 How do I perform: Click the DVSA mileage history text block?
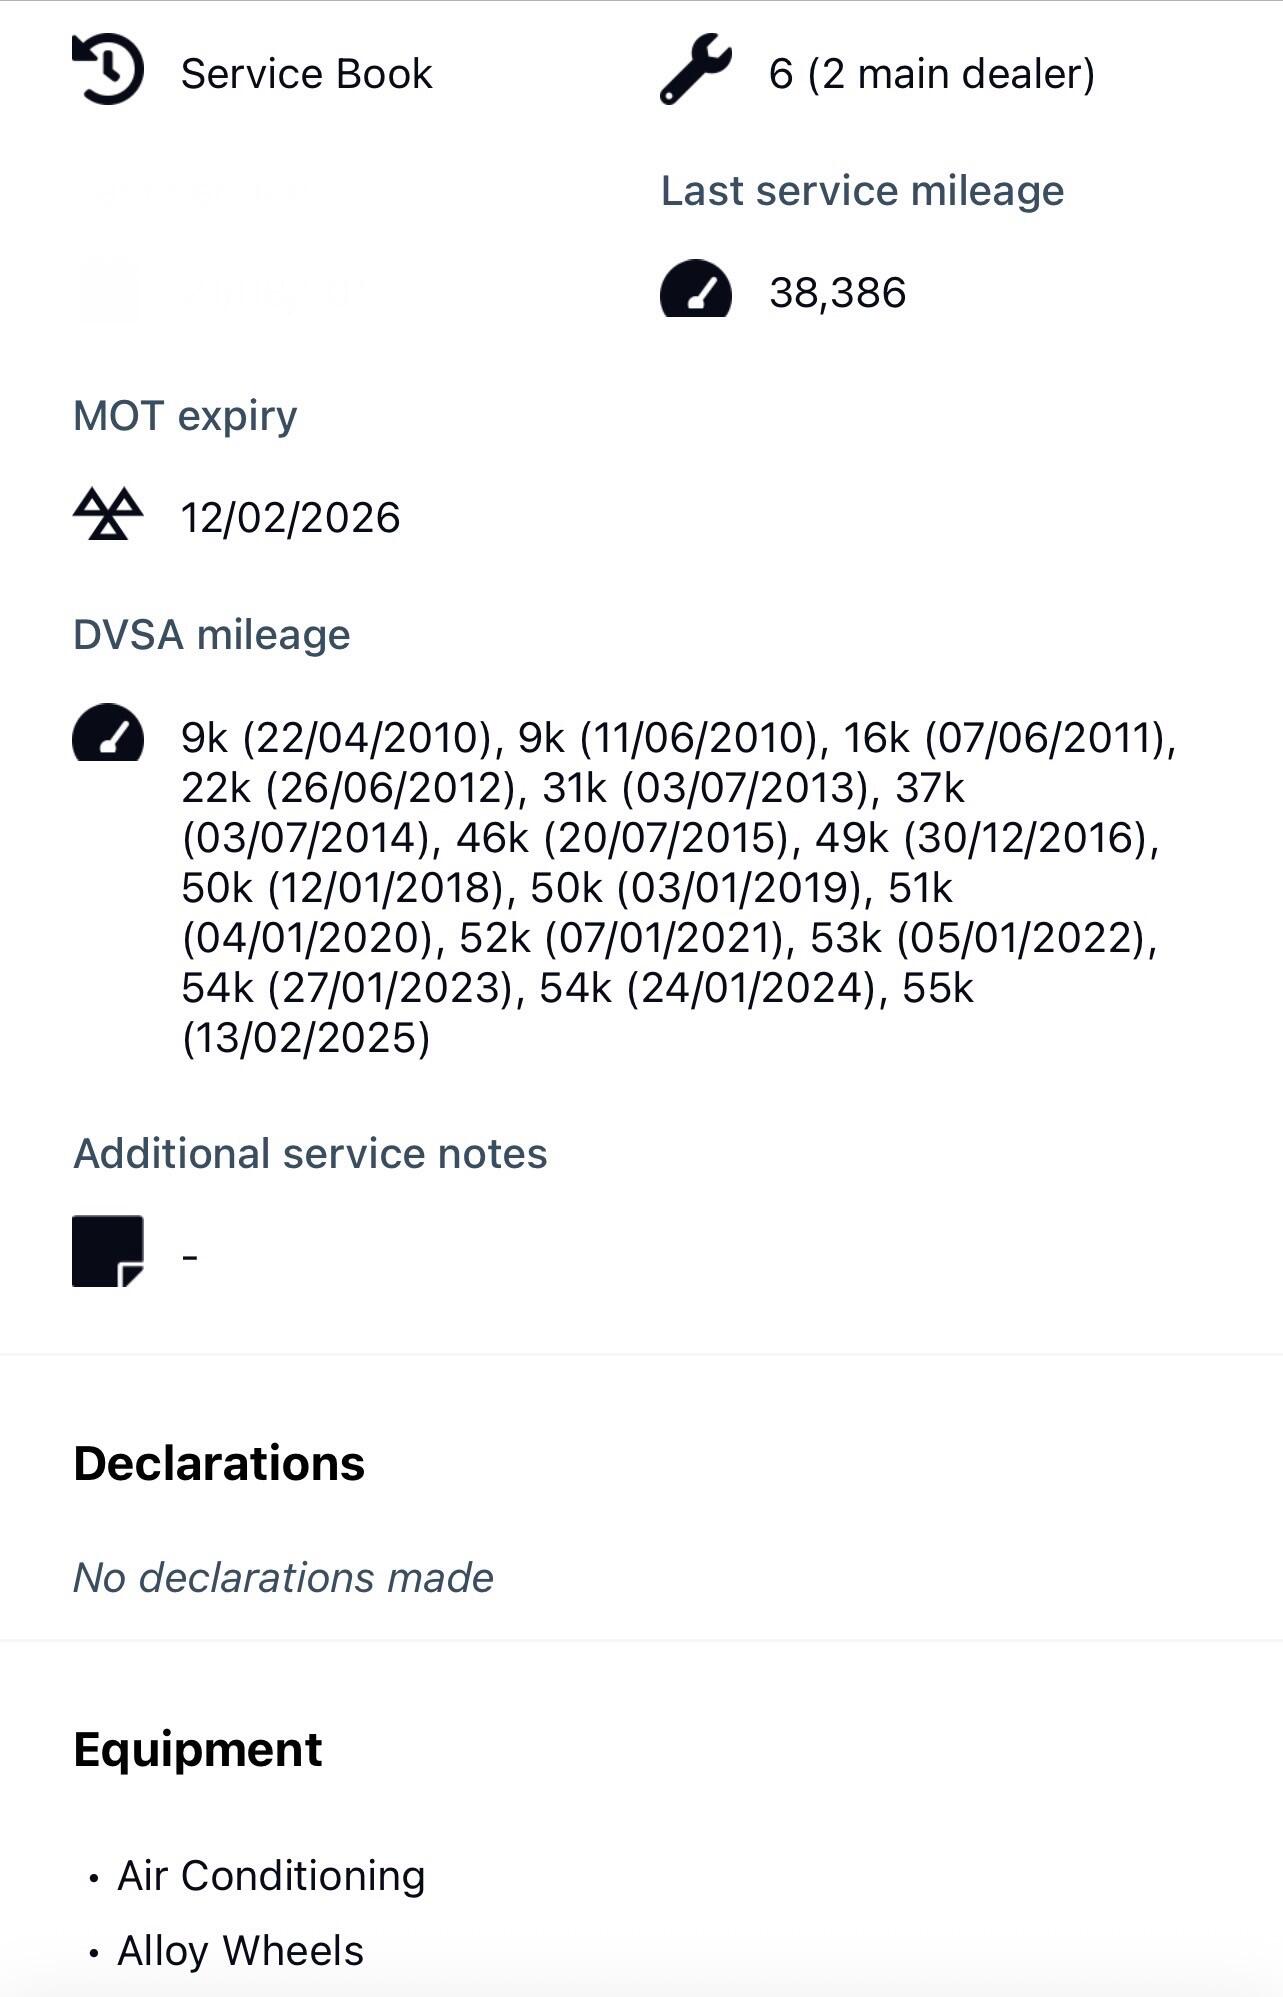(670, 887)
